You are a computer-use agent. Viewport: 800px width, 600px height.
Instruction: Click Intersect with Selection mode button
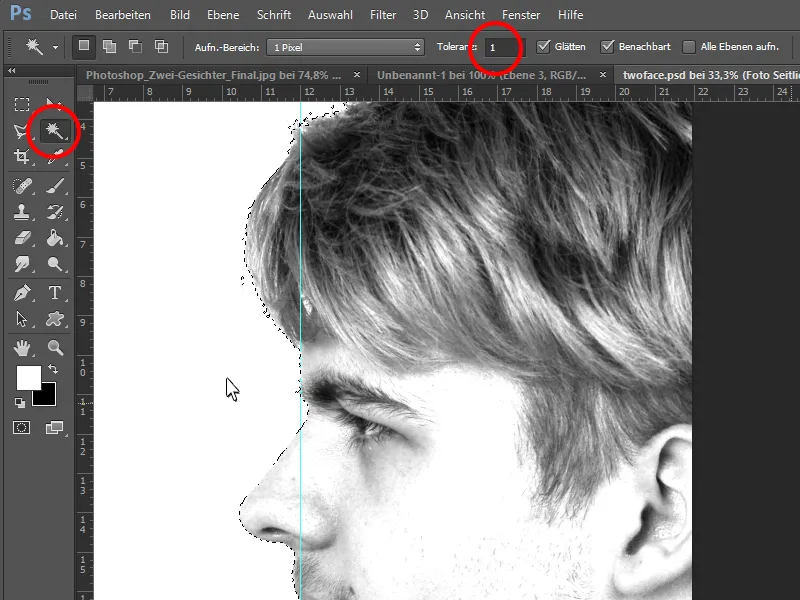pos(161,46)
